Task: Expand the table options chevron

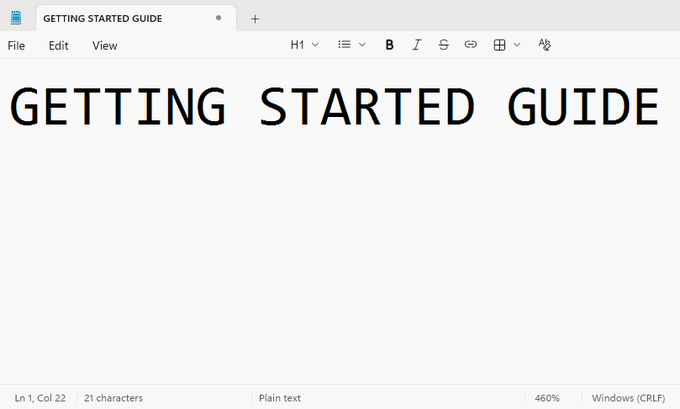Action: [x=517, y=45]
